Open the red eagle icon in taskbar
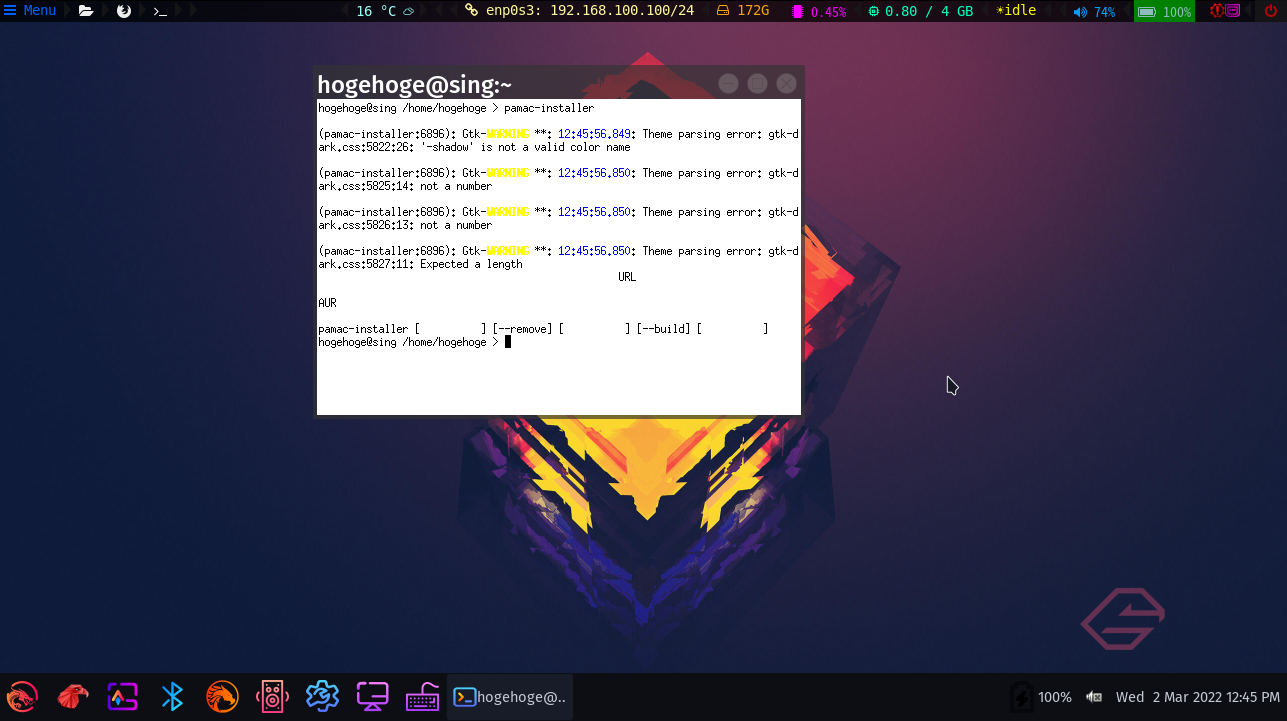1287x721 pixels. 72,696
